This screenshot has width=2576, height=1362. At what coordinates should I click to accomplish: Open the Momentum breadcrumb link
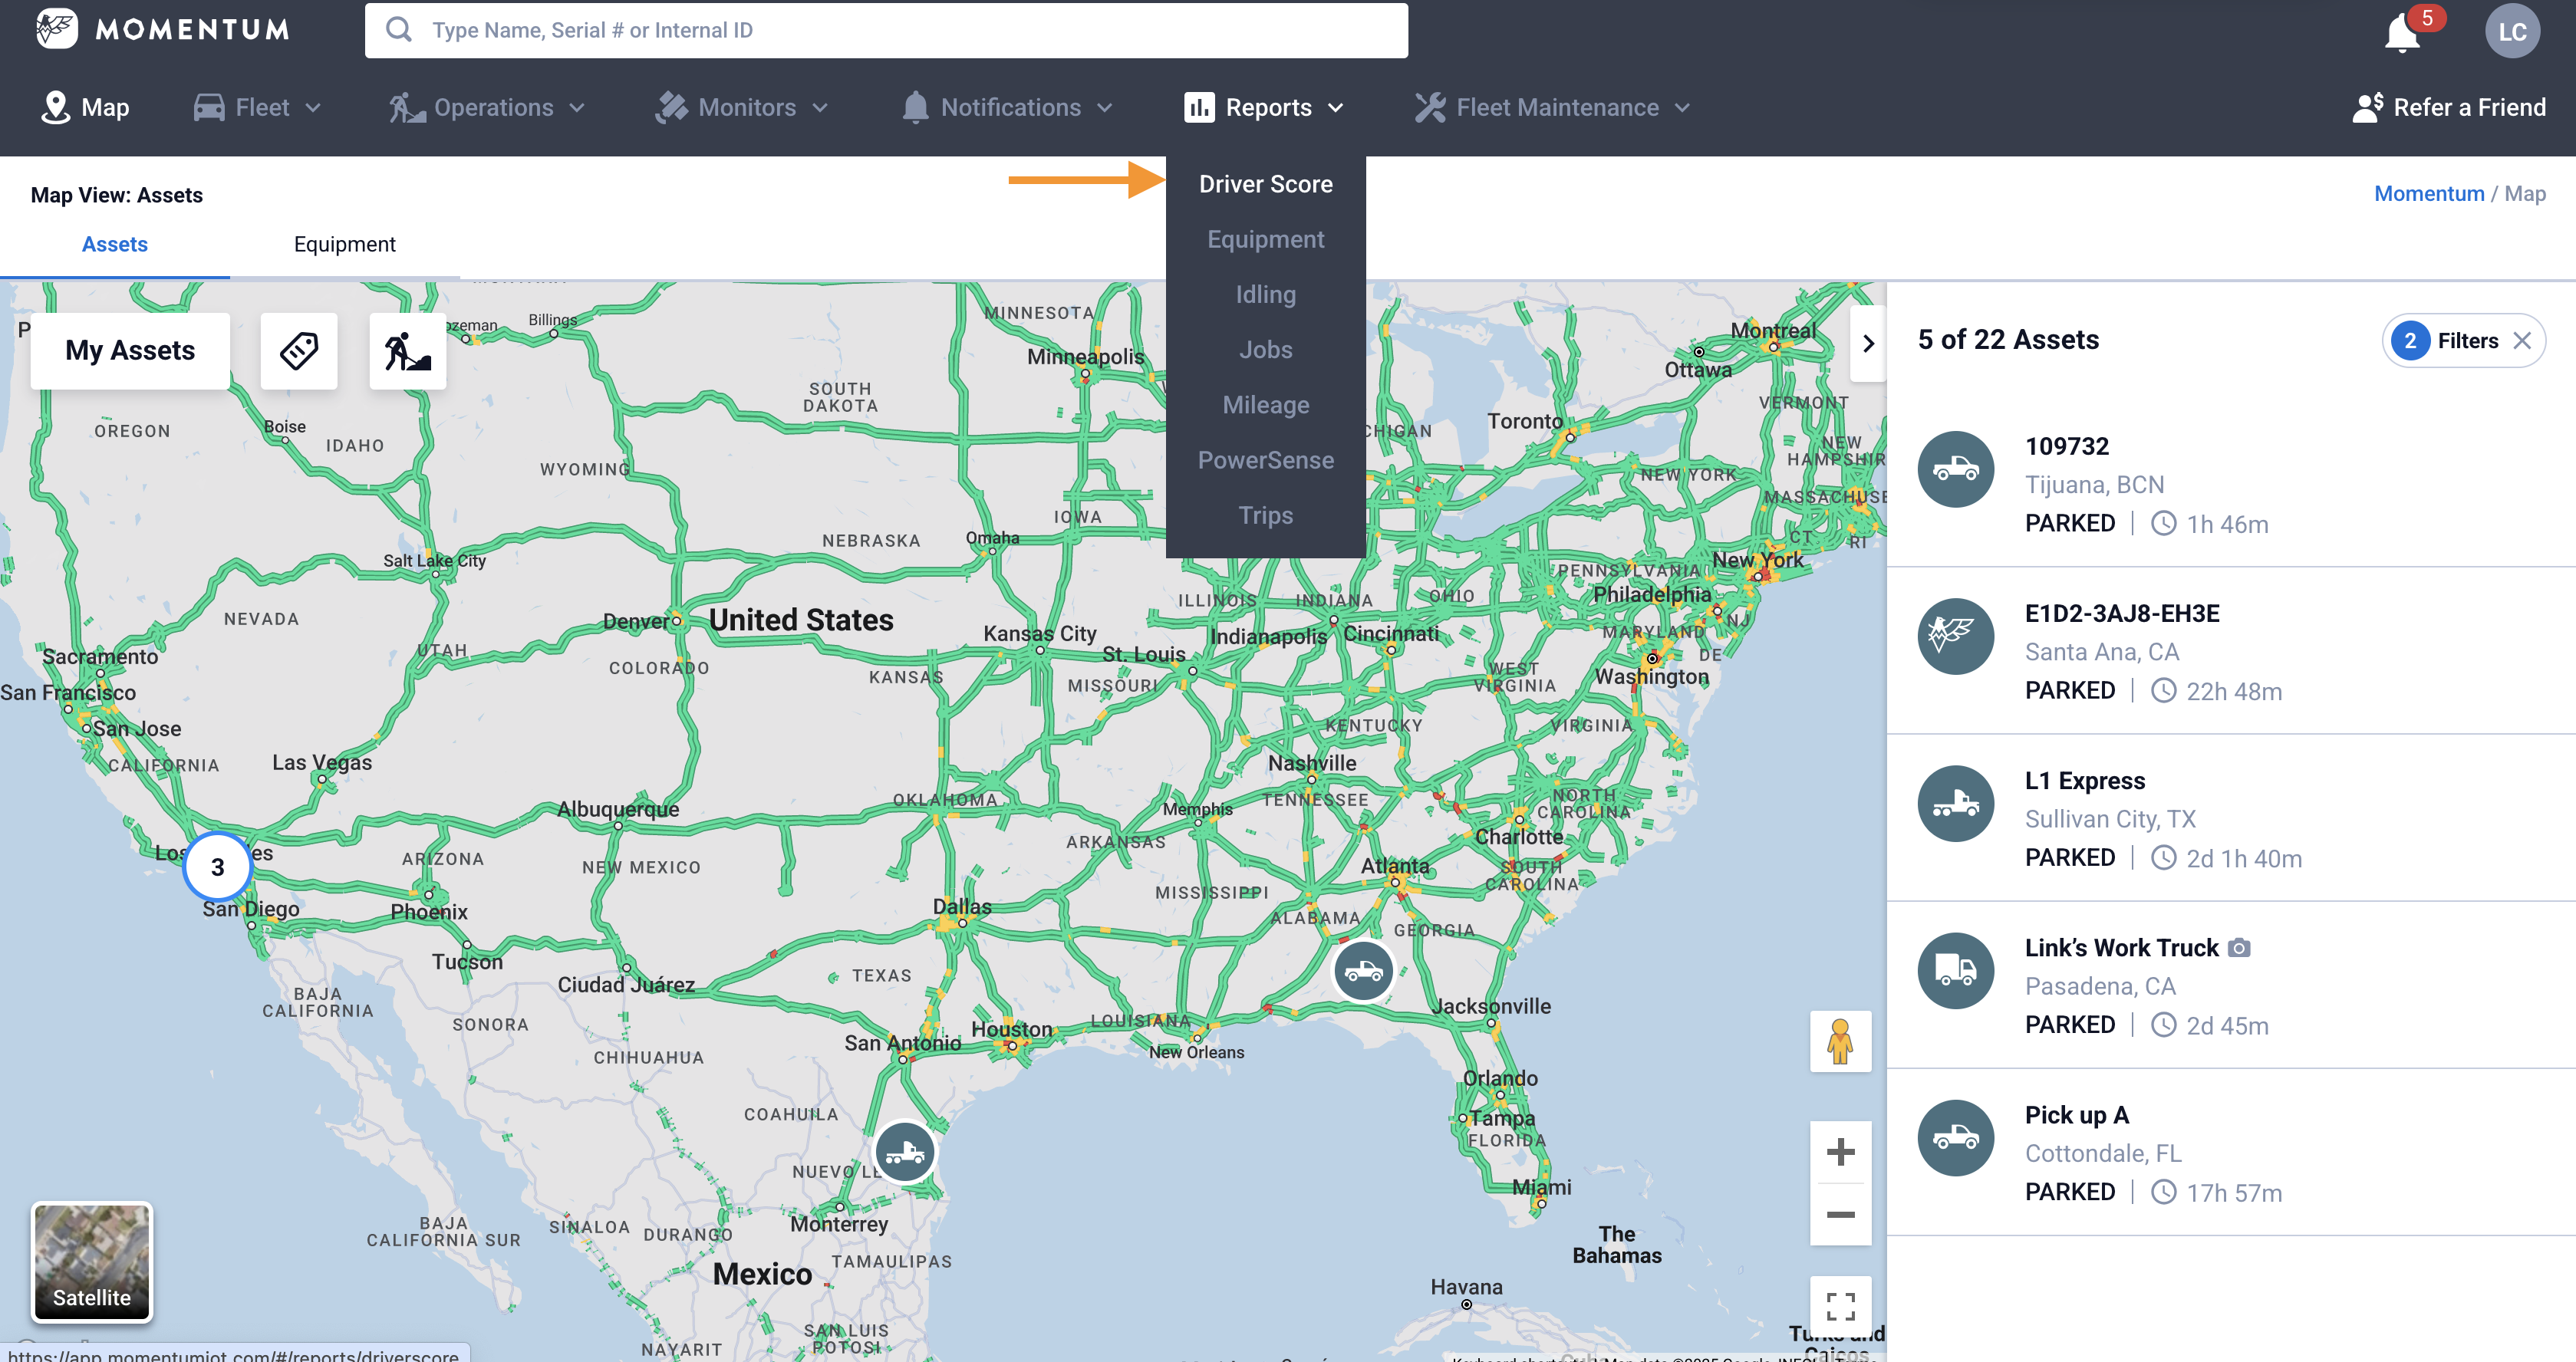click(2428, 194)
